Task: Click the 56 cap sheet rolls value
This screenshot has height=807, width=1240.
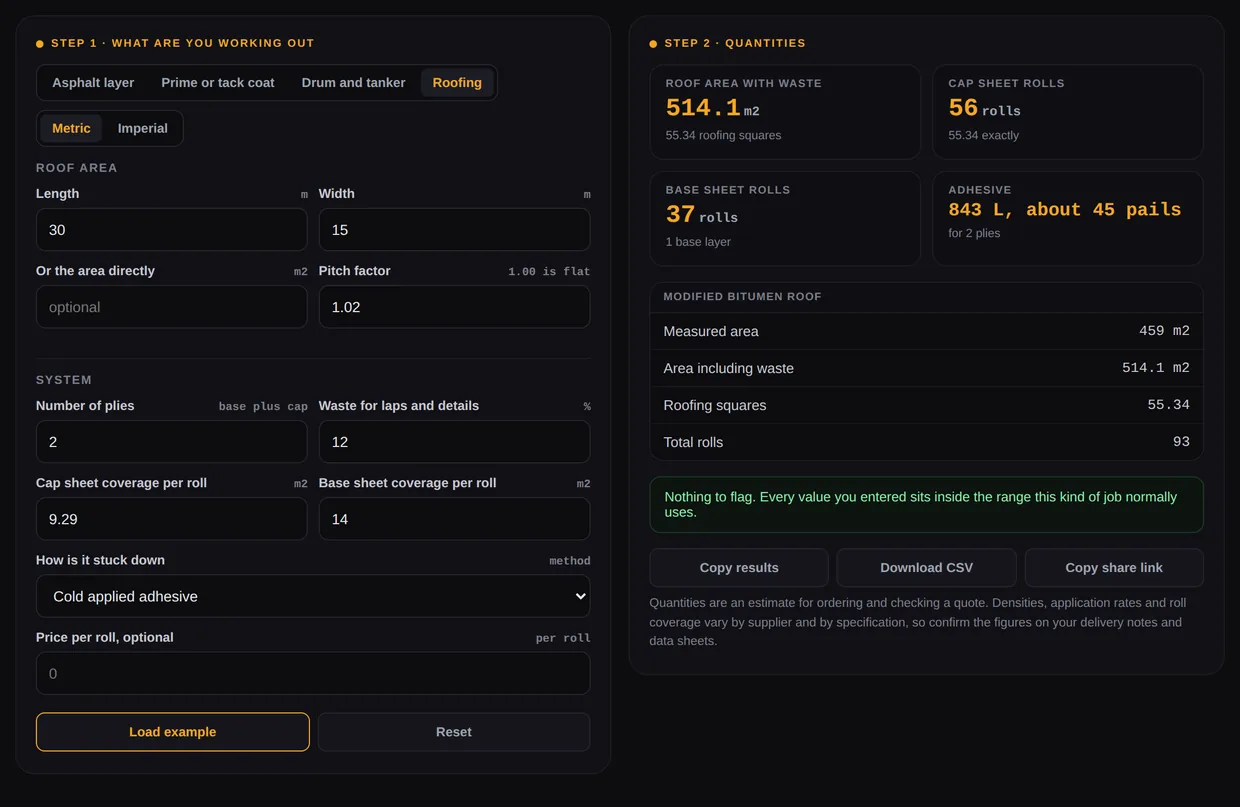Action: click(x=963, y=108)
